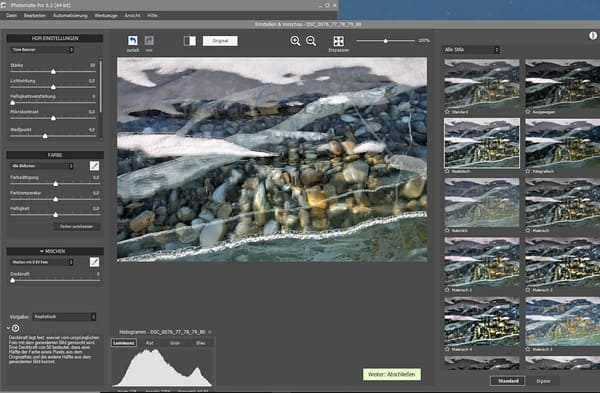Image resolution: width=600 pixels, height=393 pixels.
Task: Open the Ansicht menu
Action: point(132,16)
